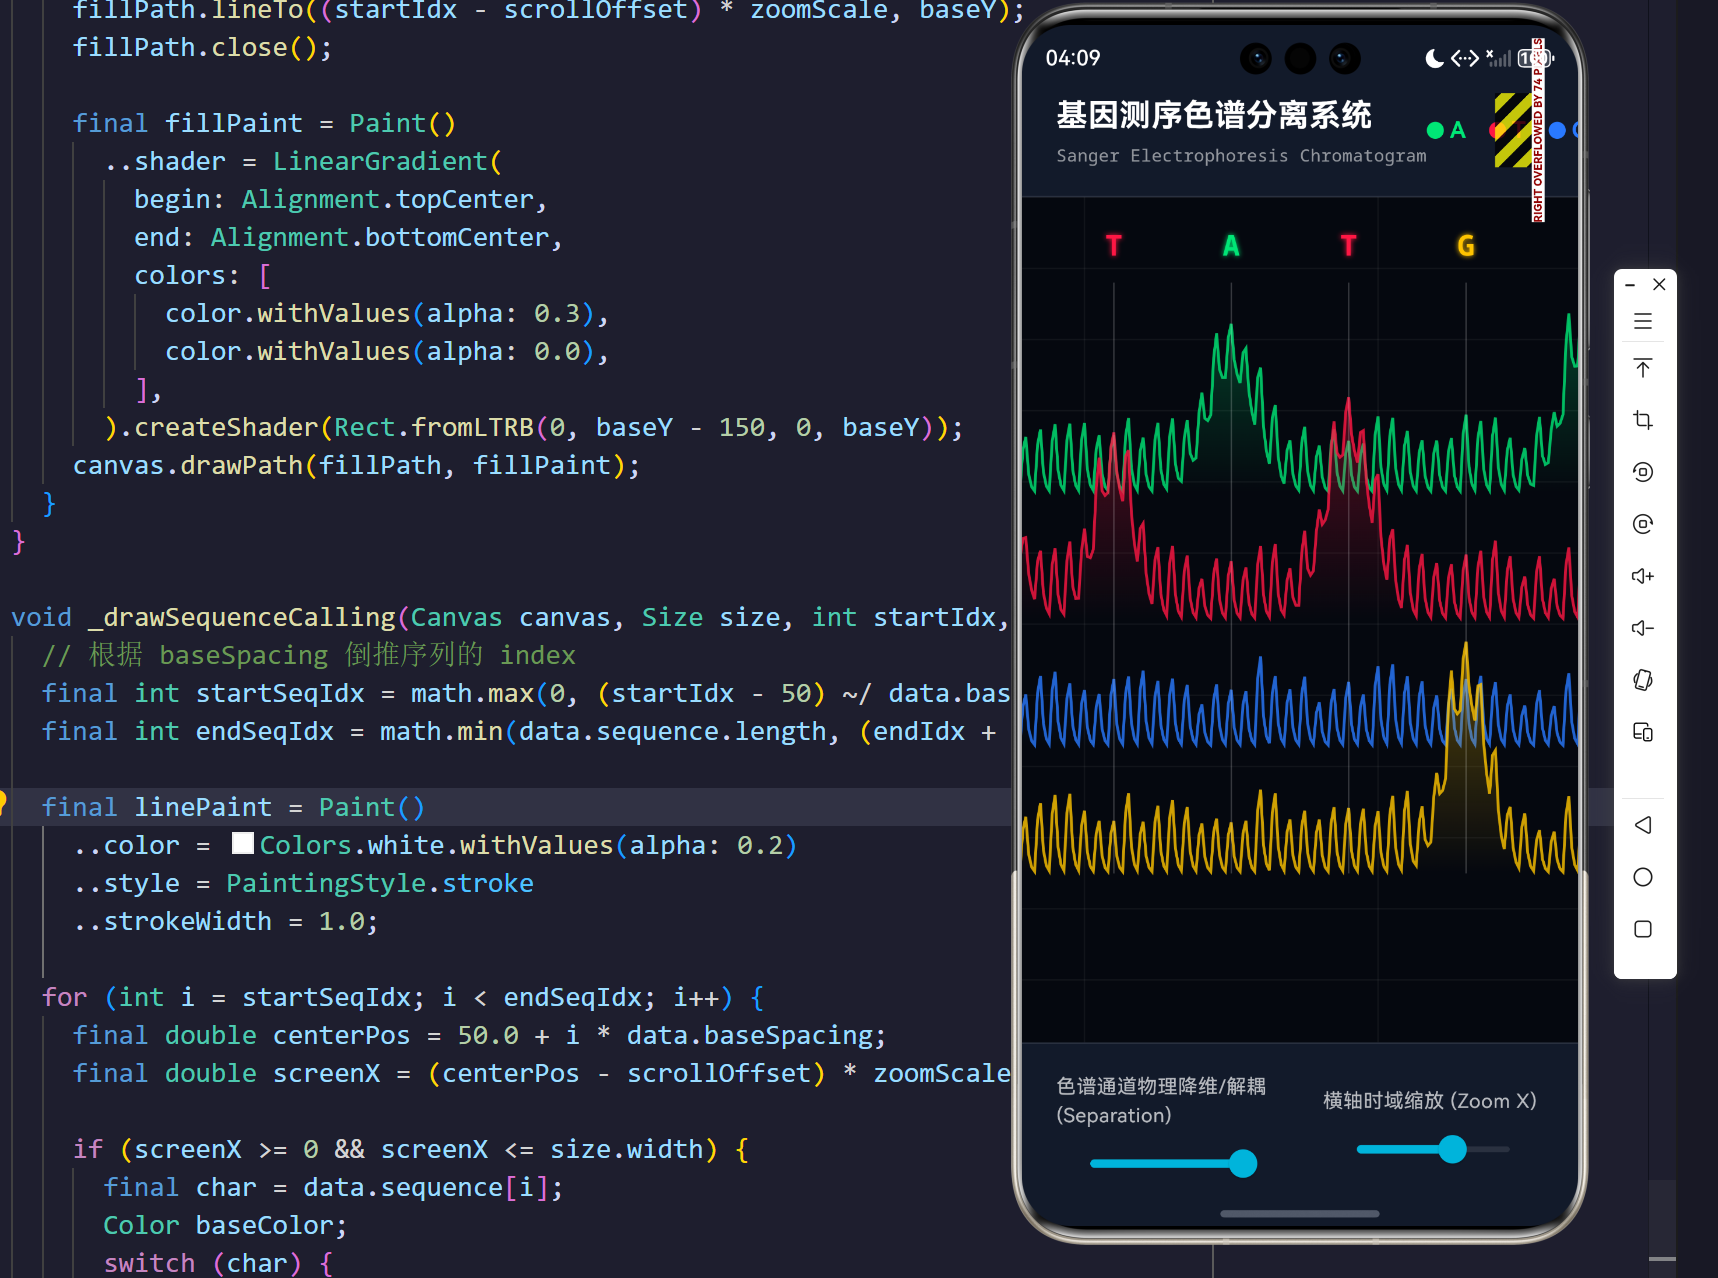Click math.max in the startSeqIdx line
The image size is (1718, 1278).
click(472, 693)
